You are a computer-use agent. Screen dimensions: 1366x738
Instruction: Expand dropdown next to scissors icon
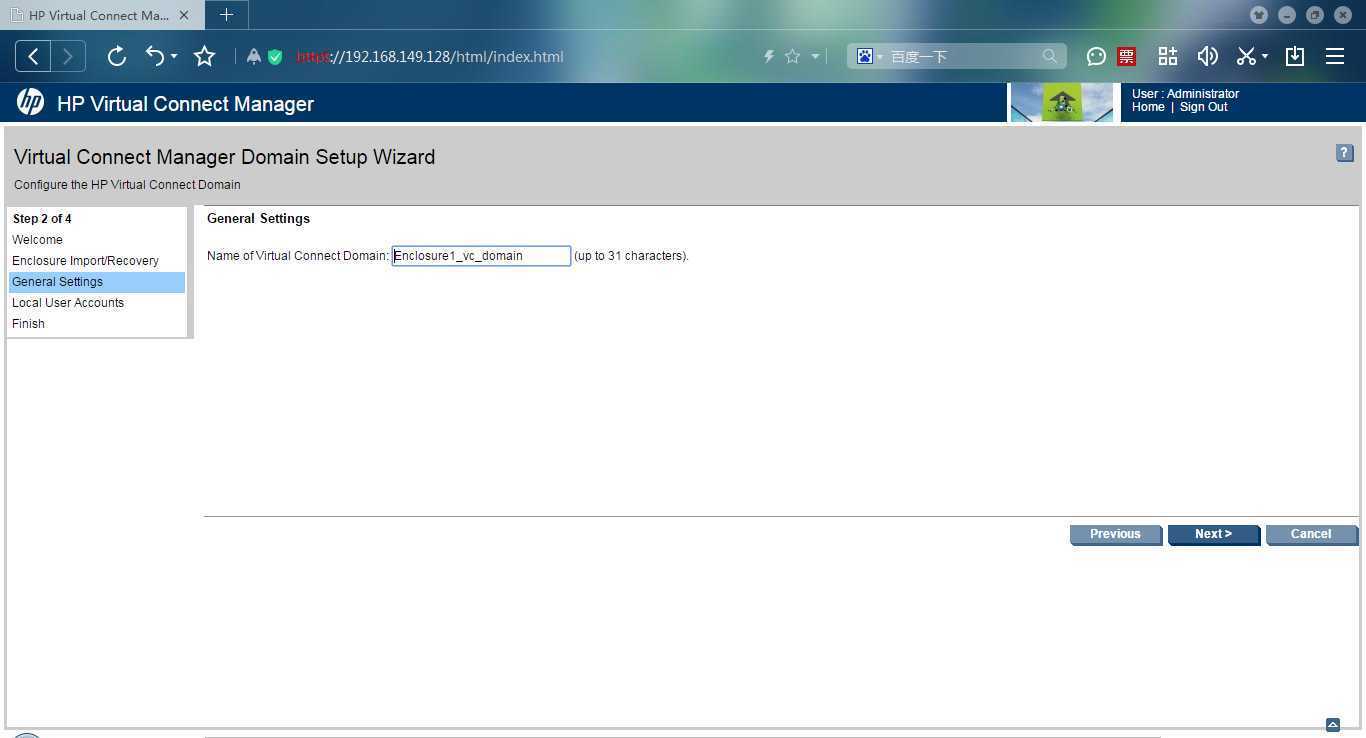[x=1265, y=57]
